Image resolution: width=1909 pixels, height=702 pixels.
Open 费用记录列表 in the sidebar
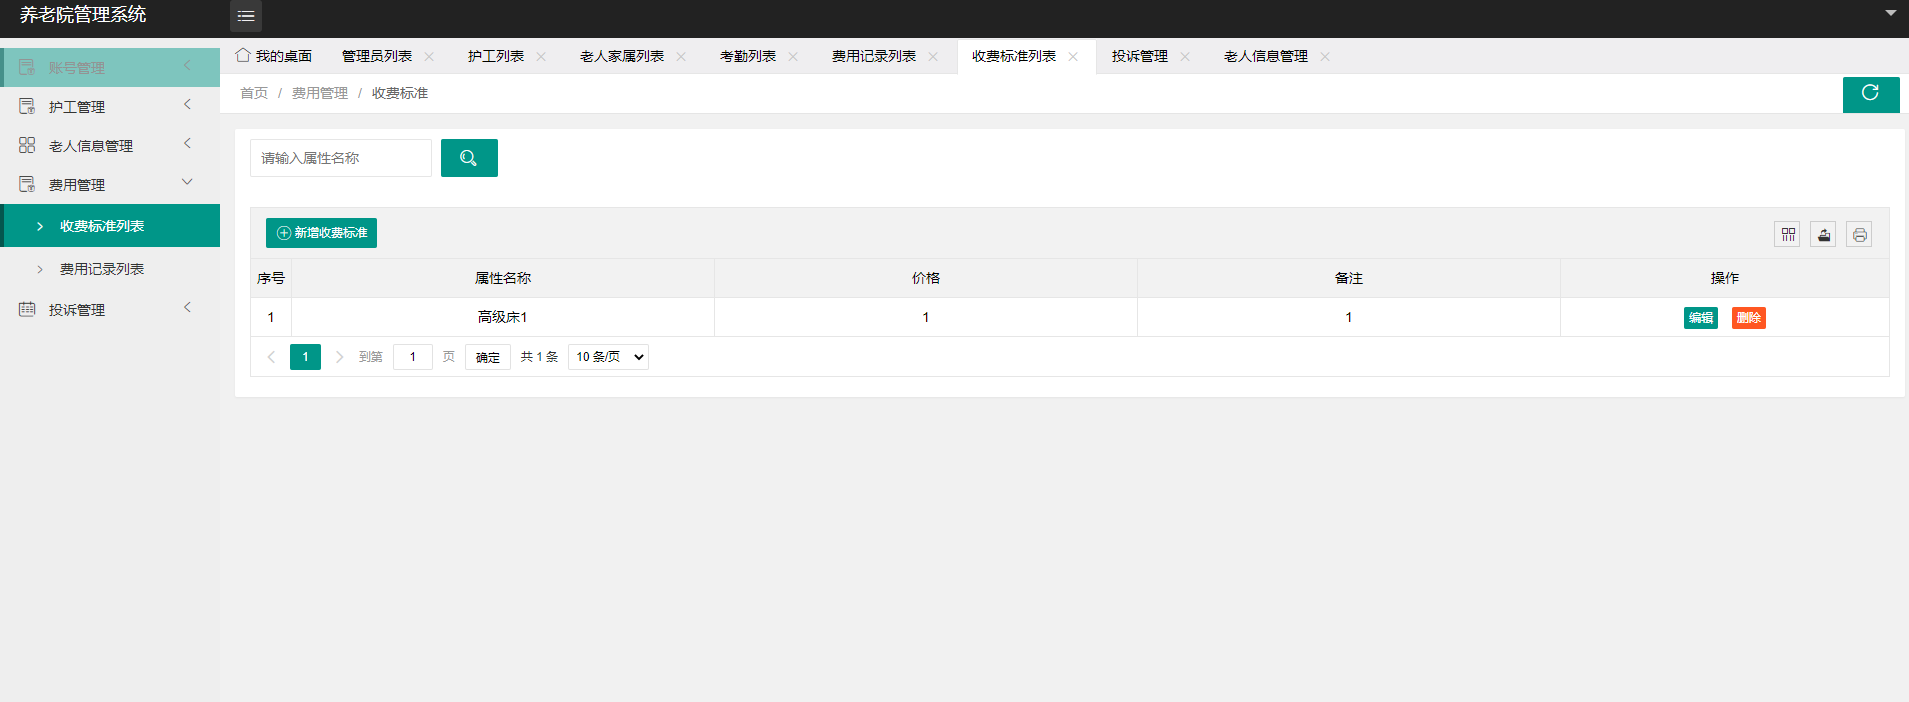[110, 269]
